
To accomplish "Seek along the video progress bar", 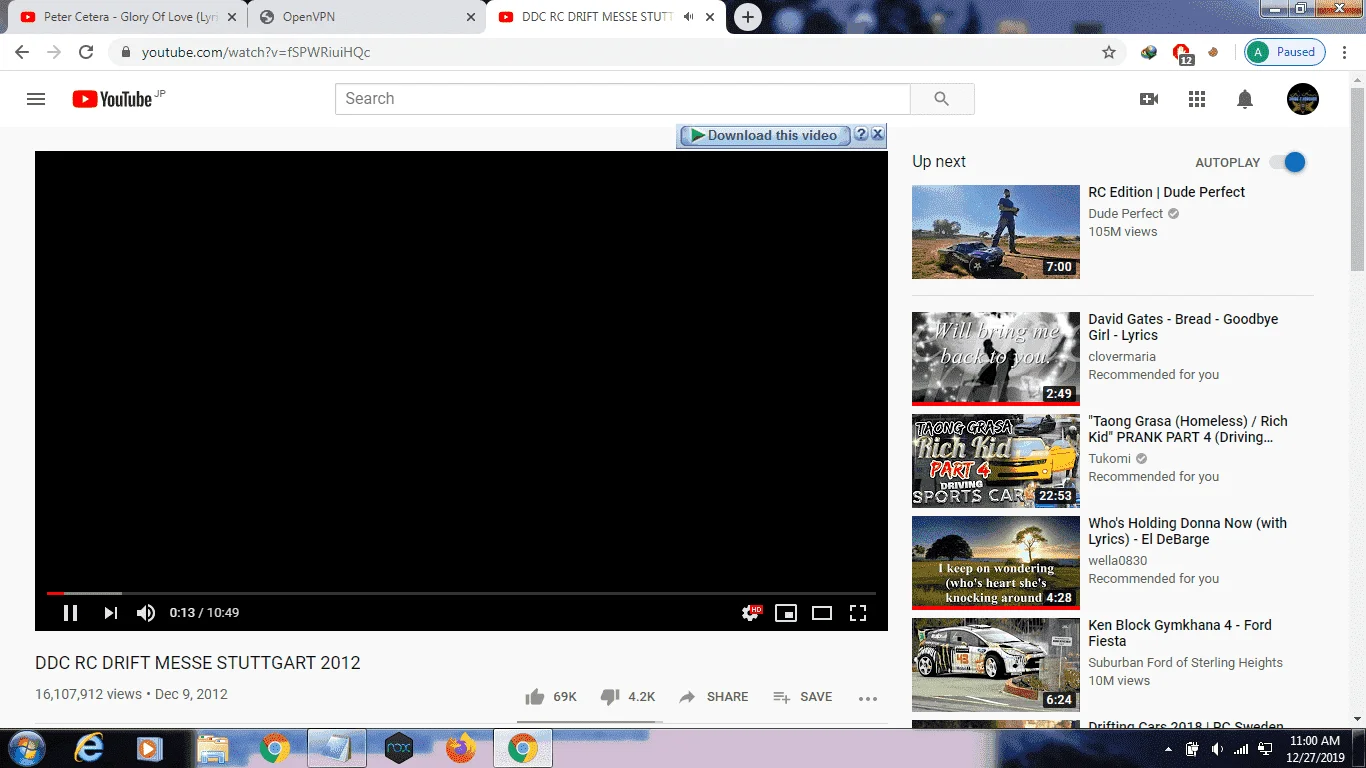I will click(461, 594).
